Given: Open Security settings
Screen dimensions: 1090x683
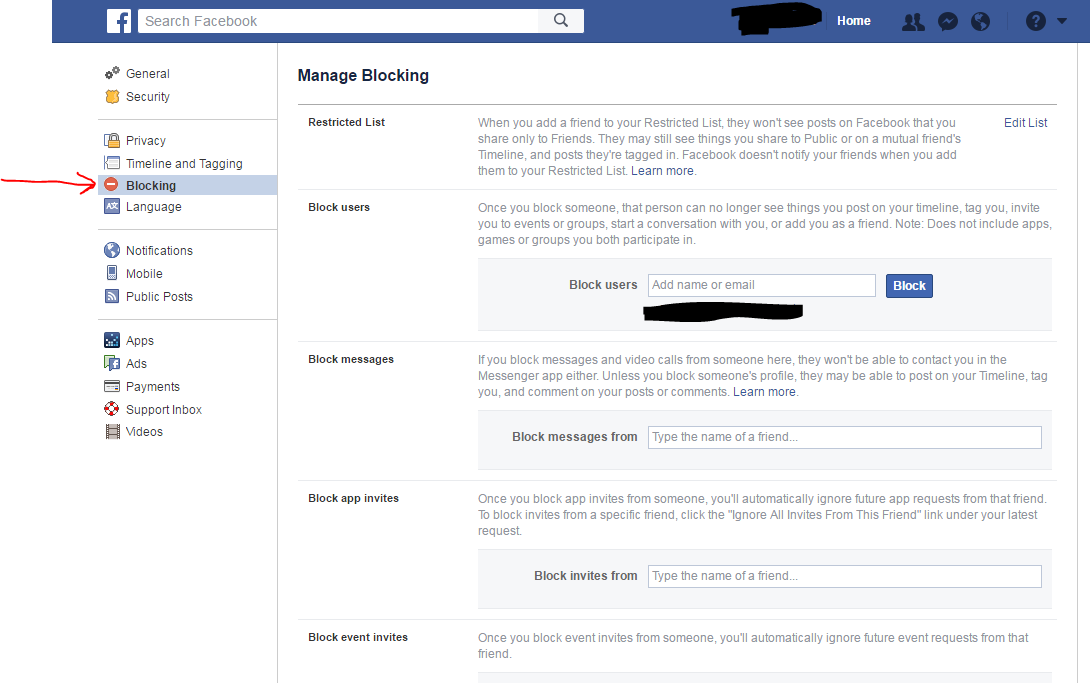Looking at the screenshot, I should pos(147,97).
